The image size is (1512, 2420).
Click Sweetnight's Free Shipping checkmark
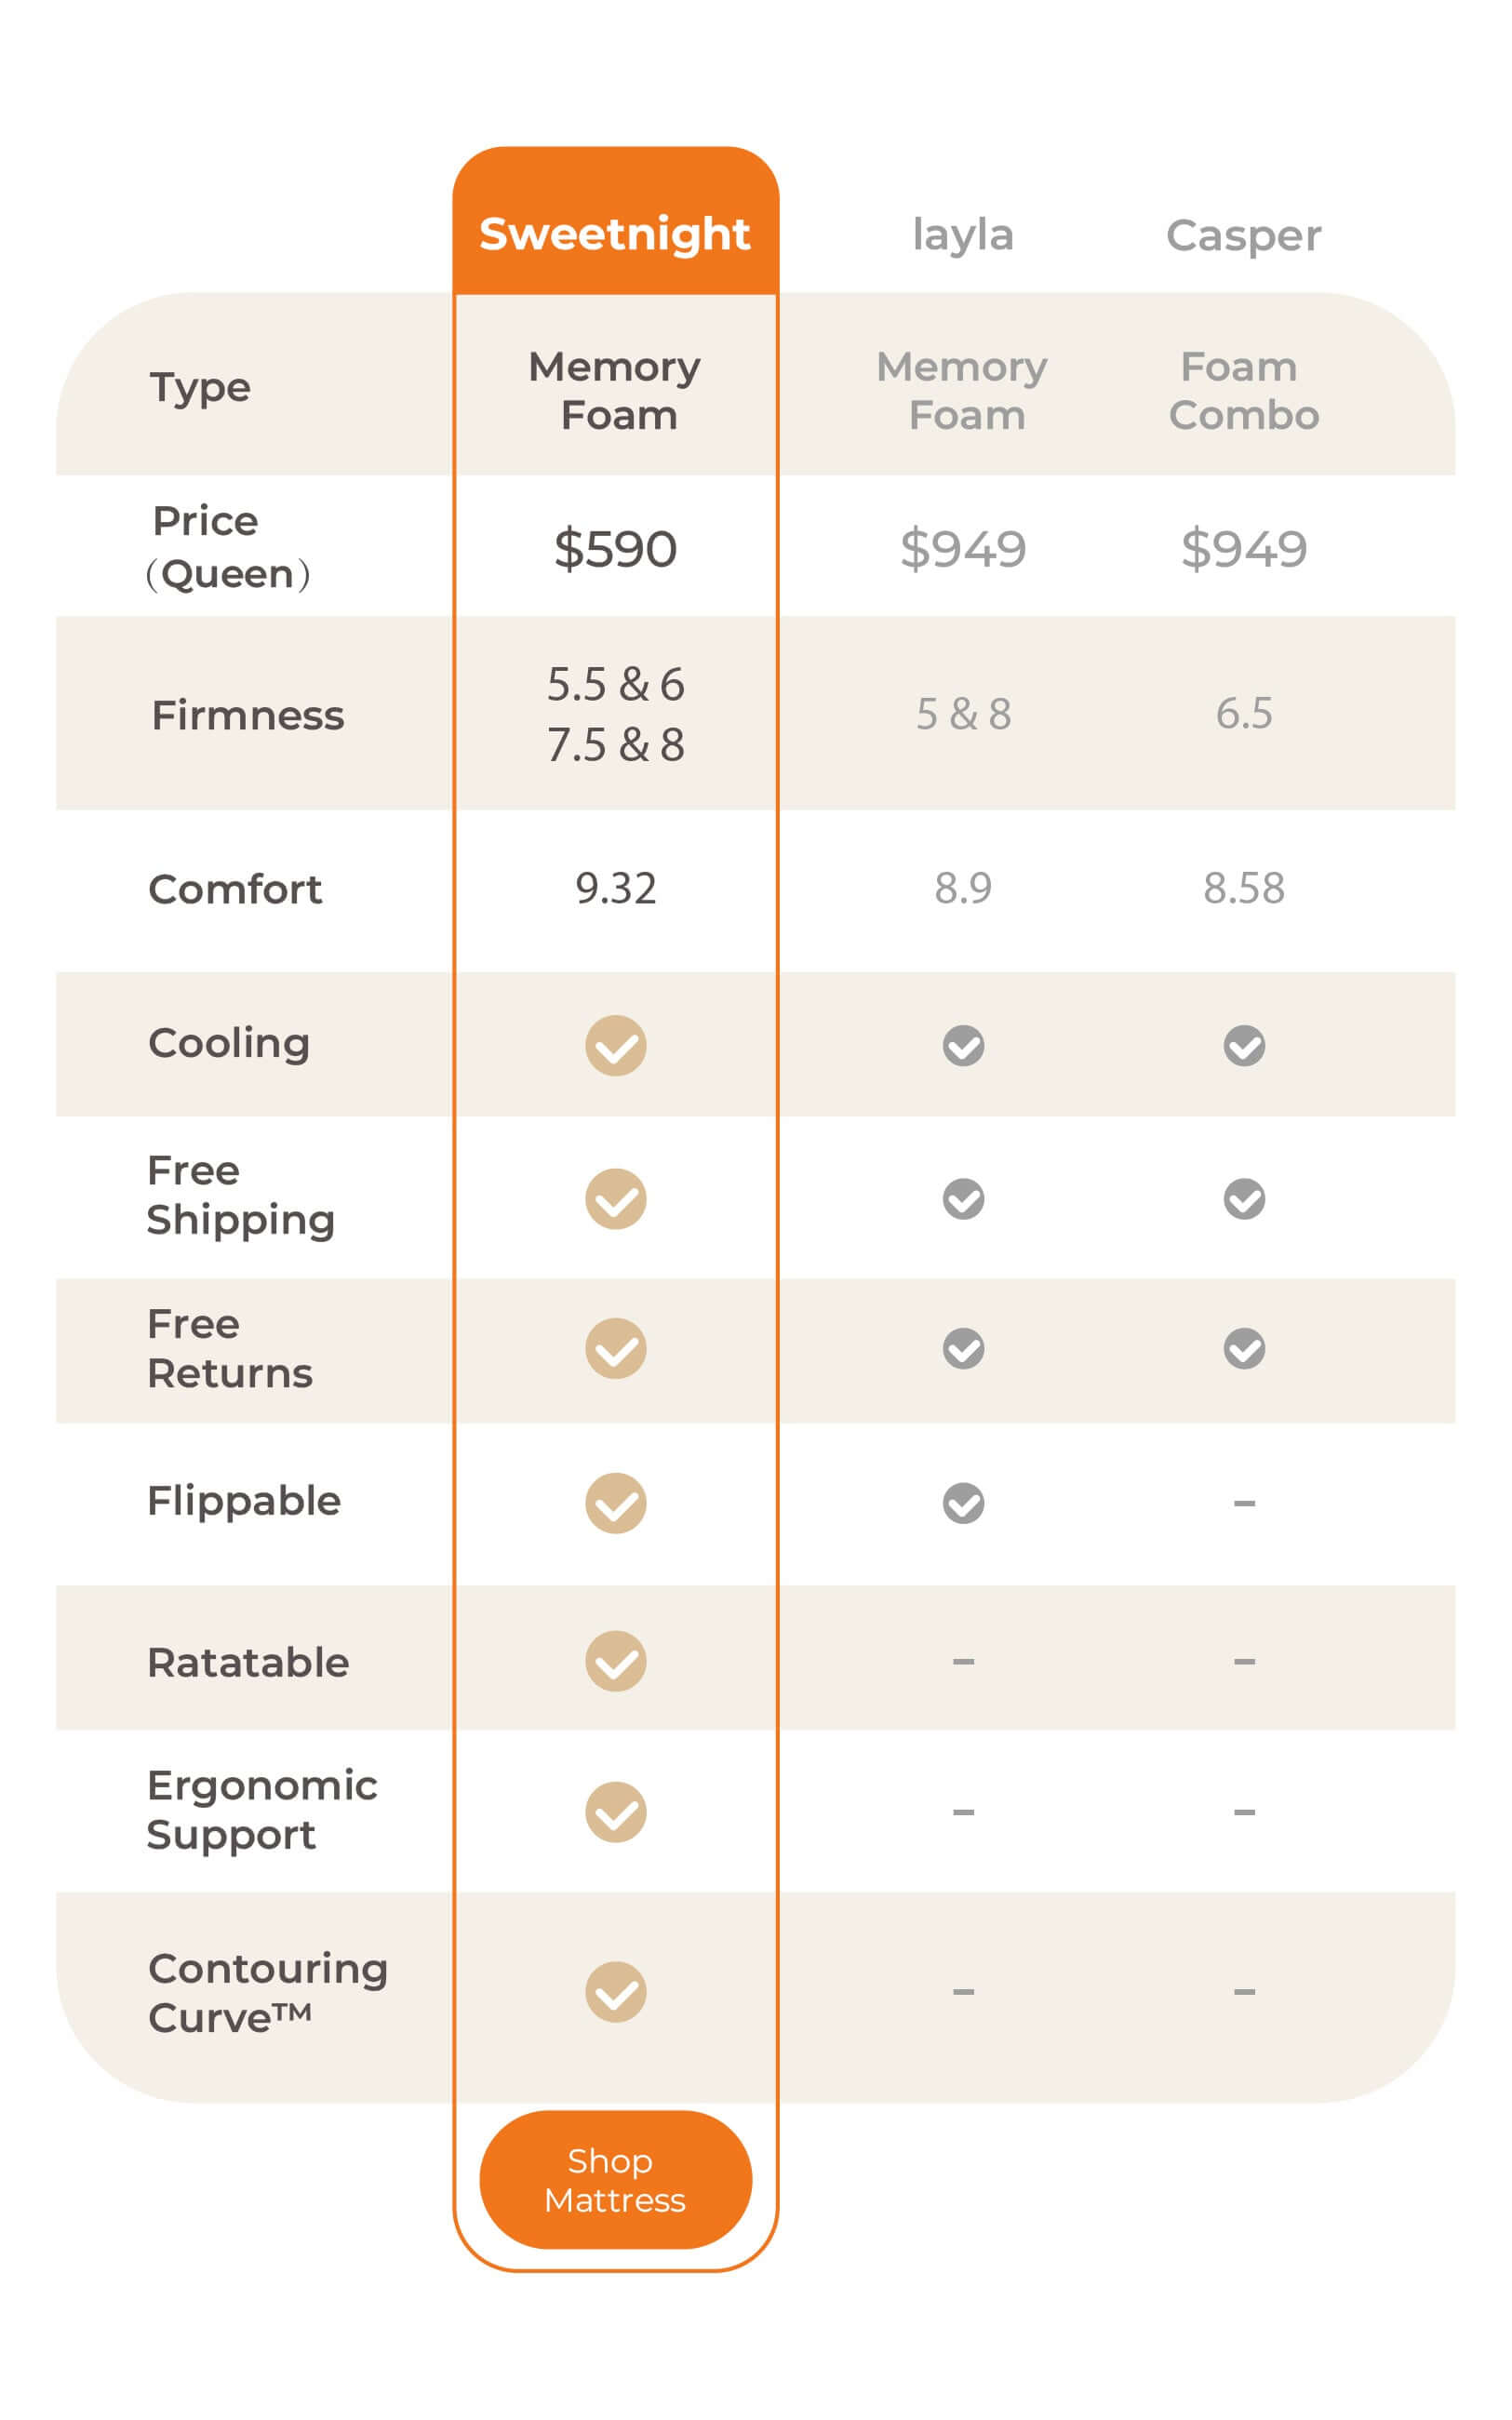coord(615,1198)
